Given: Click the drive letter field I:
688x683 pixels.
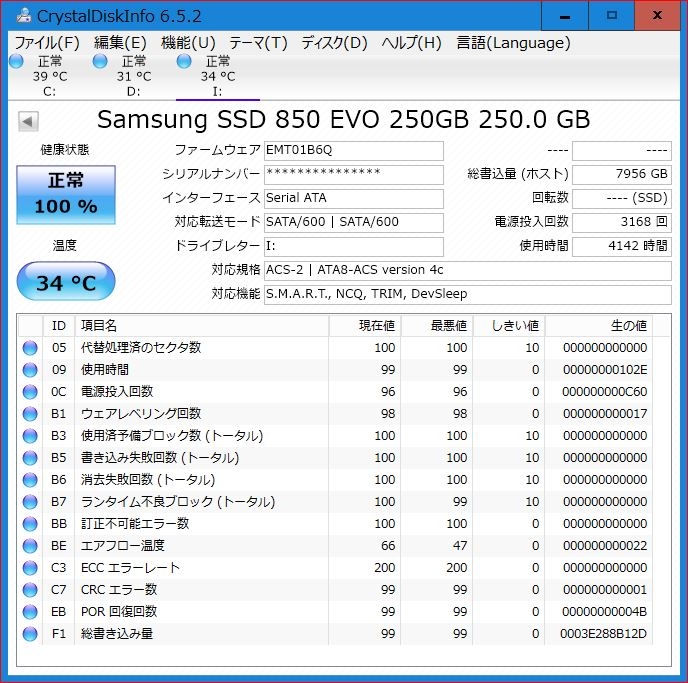Looking at the screenshot, I should coord(354,246).
